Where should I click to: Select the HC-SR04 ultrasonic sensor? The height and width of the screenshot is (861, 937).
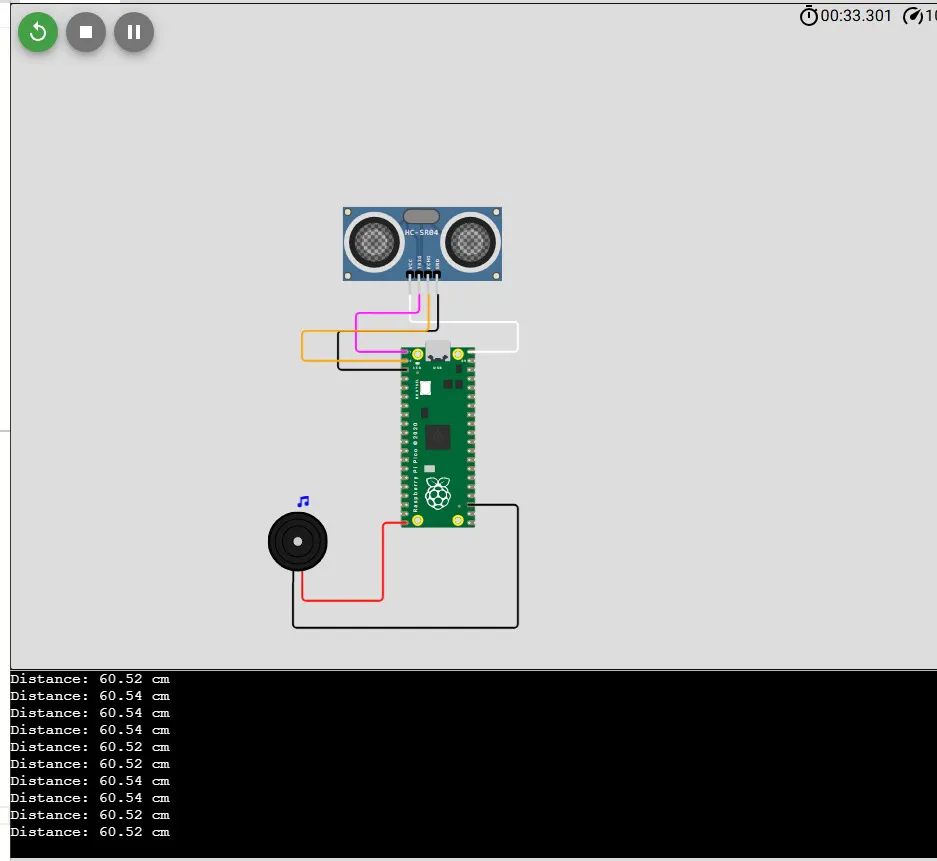(422, 244)
